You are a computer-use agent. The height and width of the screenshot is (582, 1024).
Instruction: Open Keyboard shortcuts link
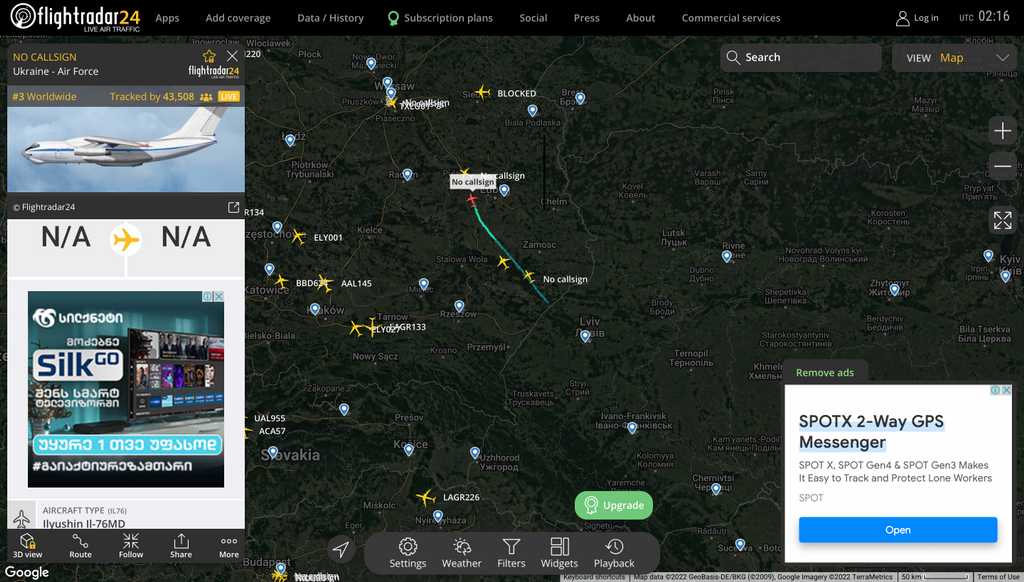(594, 577)
